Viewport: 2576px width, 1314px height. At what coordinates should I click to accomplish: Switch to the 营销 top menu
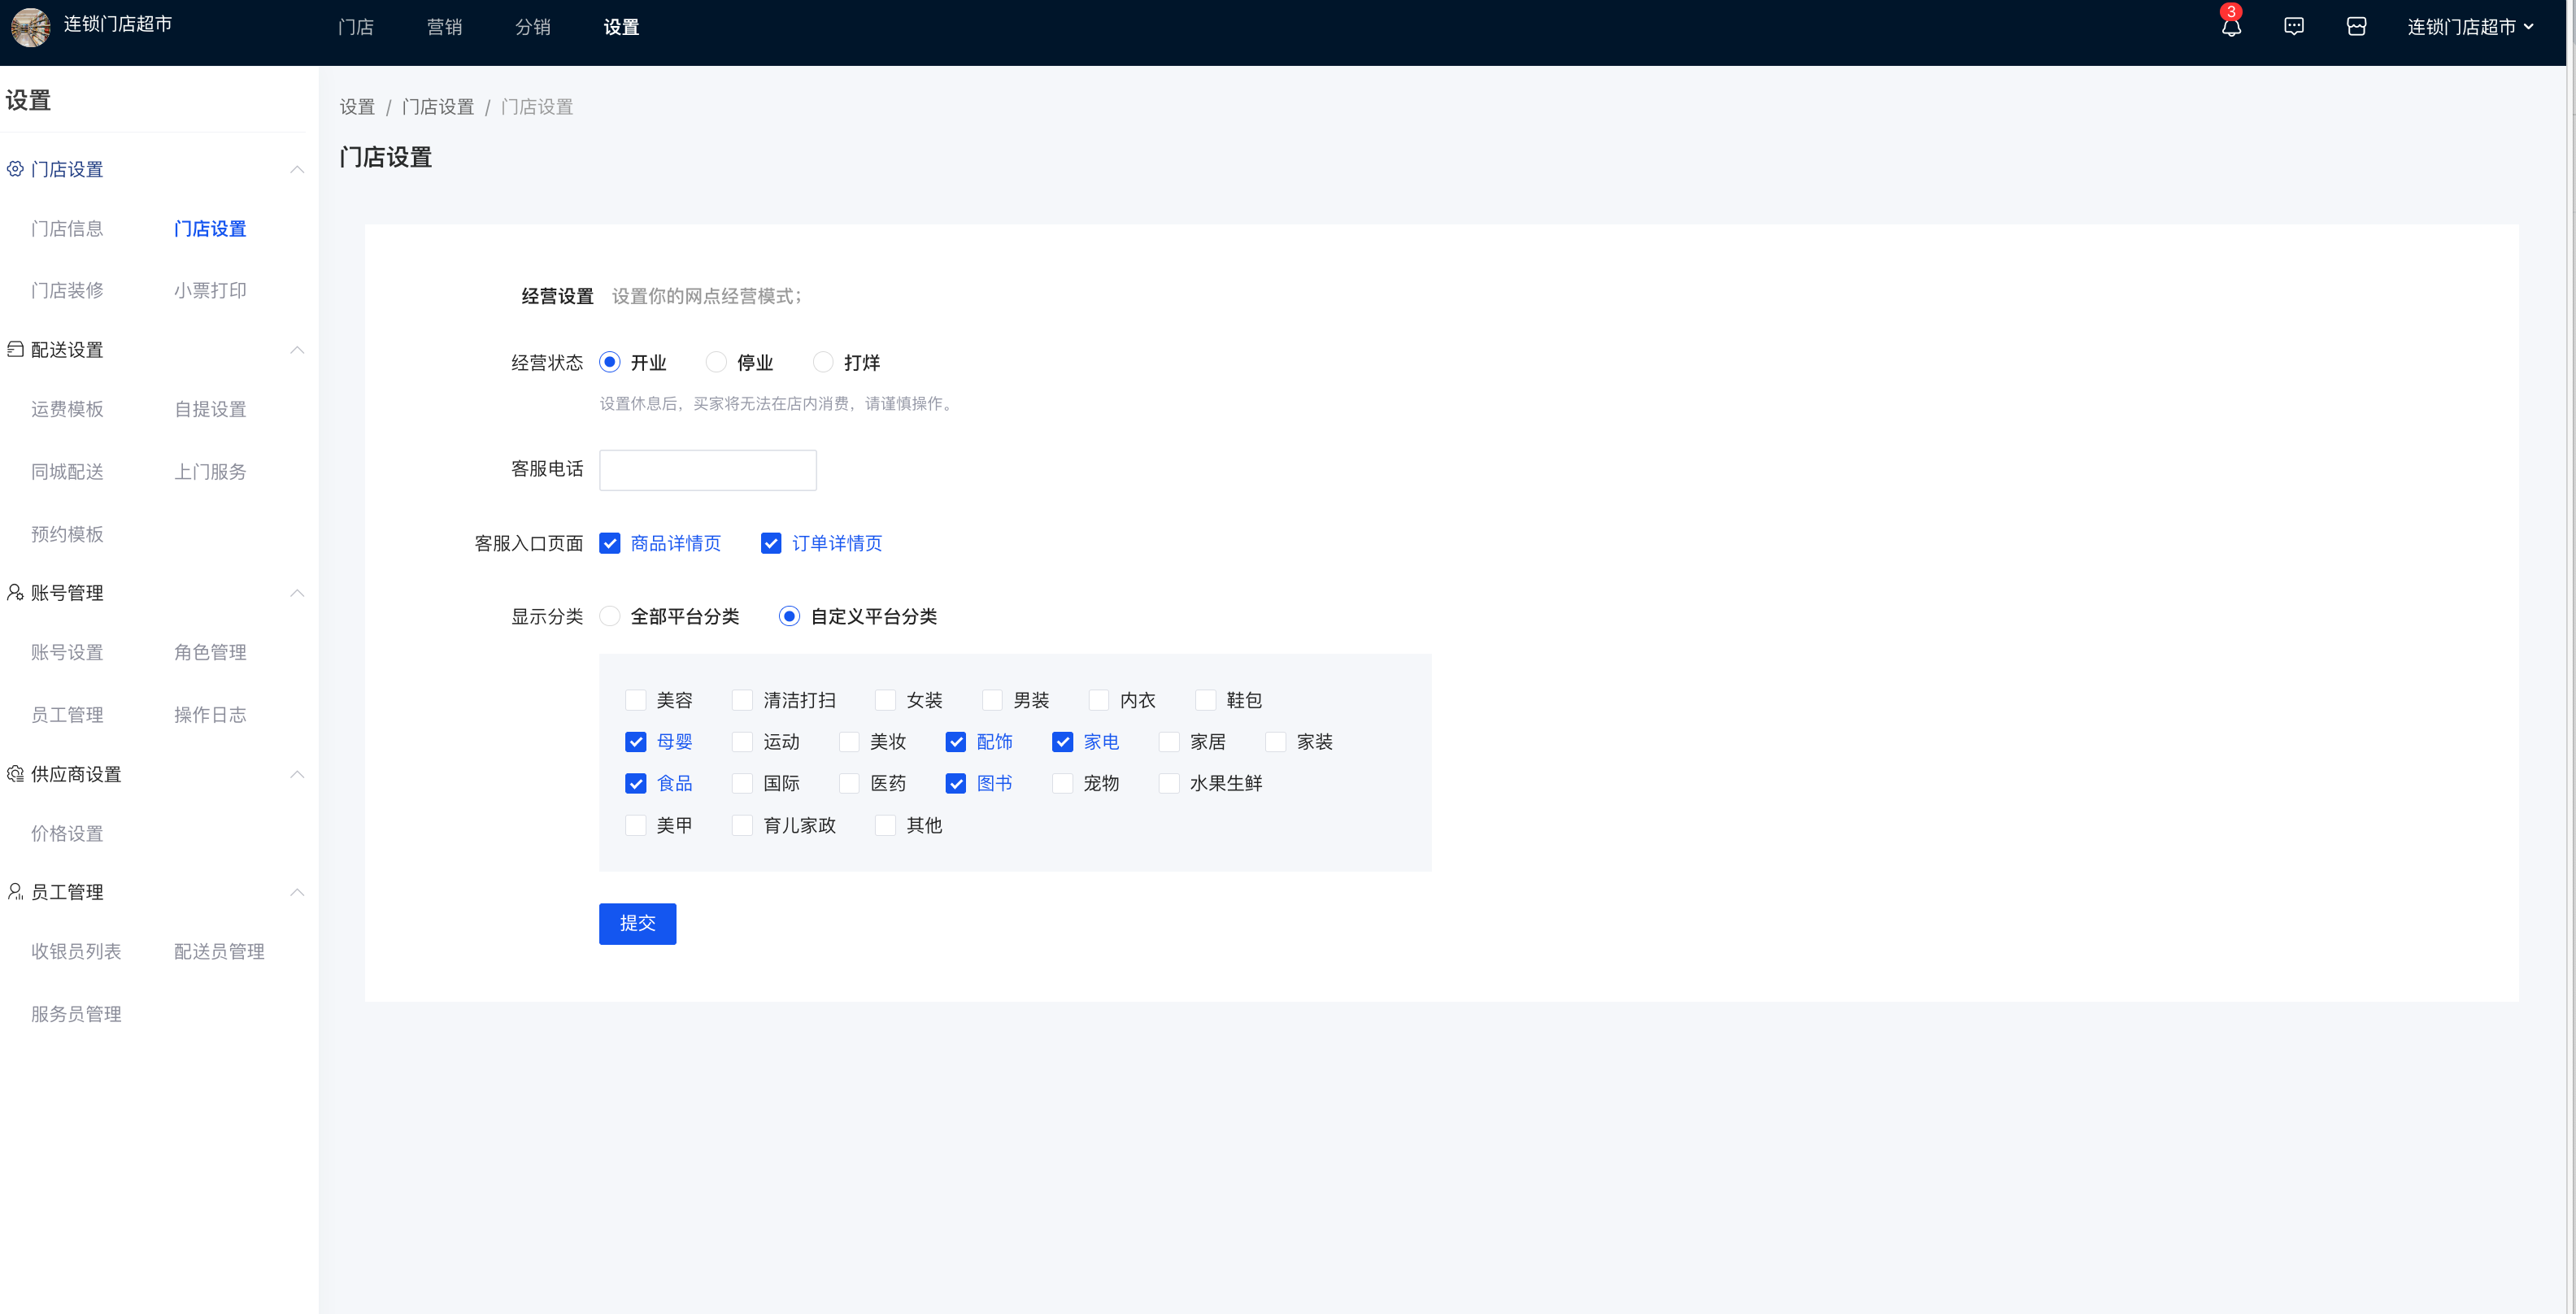444,27
